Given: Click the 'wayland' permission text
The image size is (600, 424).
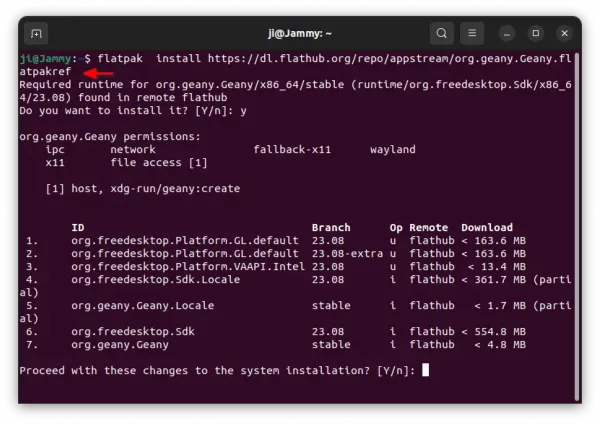Looking at the screenshot, I should pyautogui.click(x=393, y=150).
